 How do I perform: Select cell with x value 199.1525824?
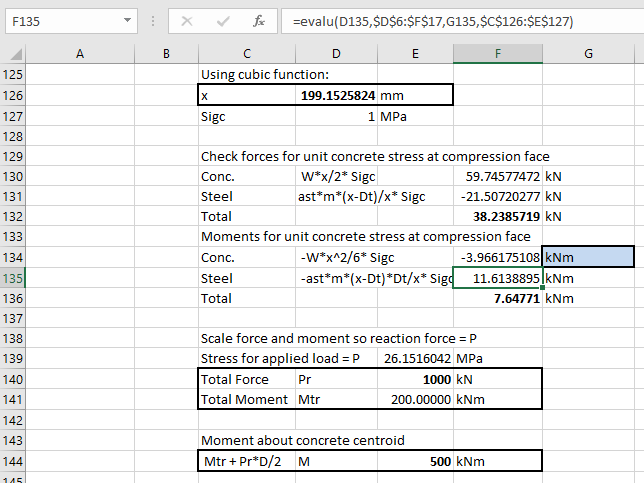(x=335, y=95)
